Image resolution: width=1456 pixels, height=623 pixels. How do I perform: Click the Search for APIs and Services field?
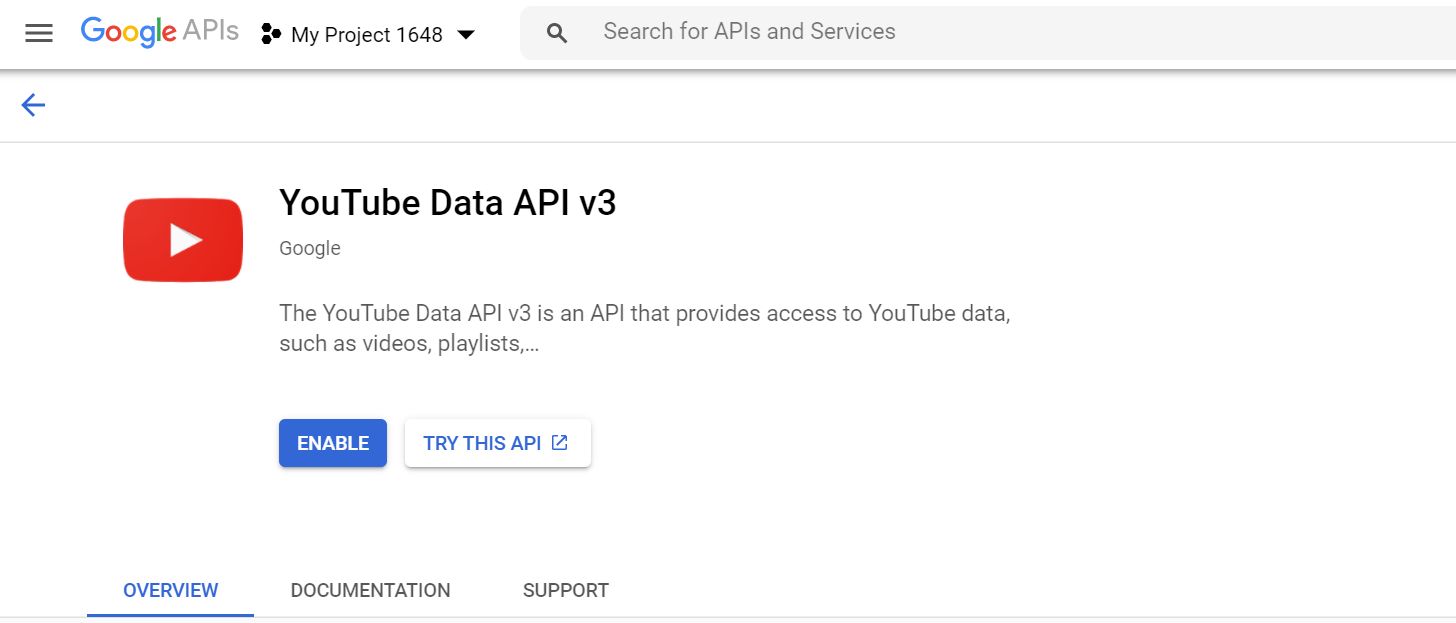pyautogui.click(x=750, y=31)
